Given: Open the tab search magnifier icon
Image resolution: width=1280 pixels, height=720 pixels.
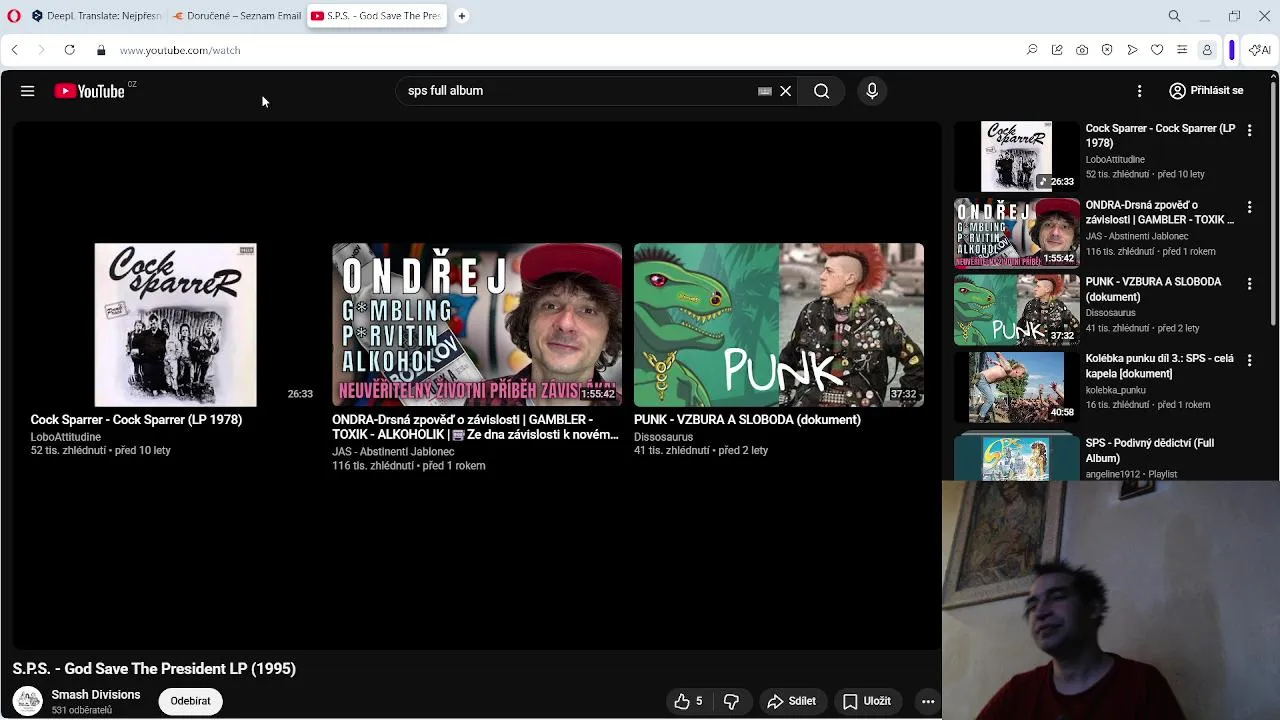Looking at the screenshot, I should [1175, 16].
